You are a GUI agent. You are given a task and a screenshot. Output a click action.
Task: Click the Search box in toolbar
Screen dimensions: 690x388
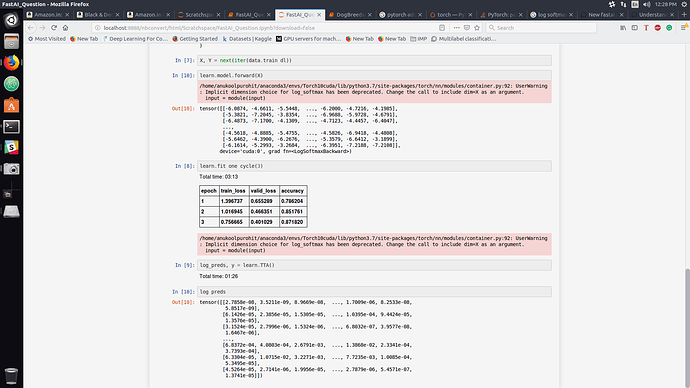(x=541, y=28)
